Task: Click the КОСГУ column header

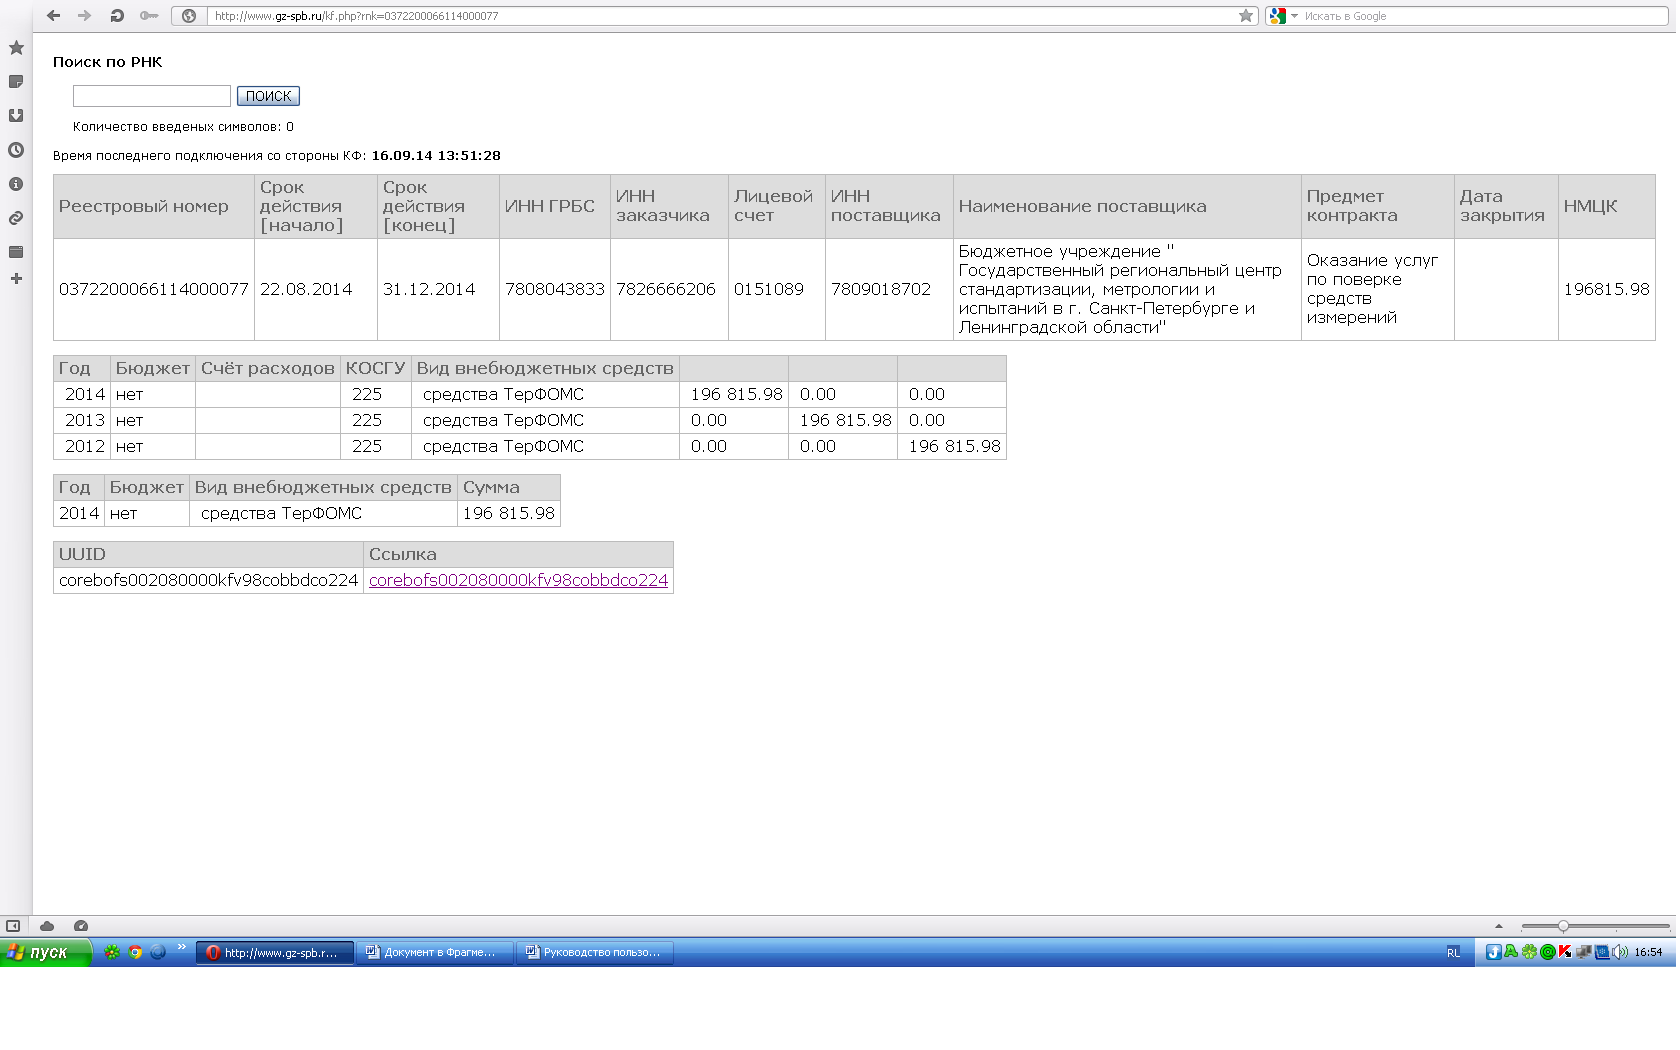Action: click(x=376, y=368)
